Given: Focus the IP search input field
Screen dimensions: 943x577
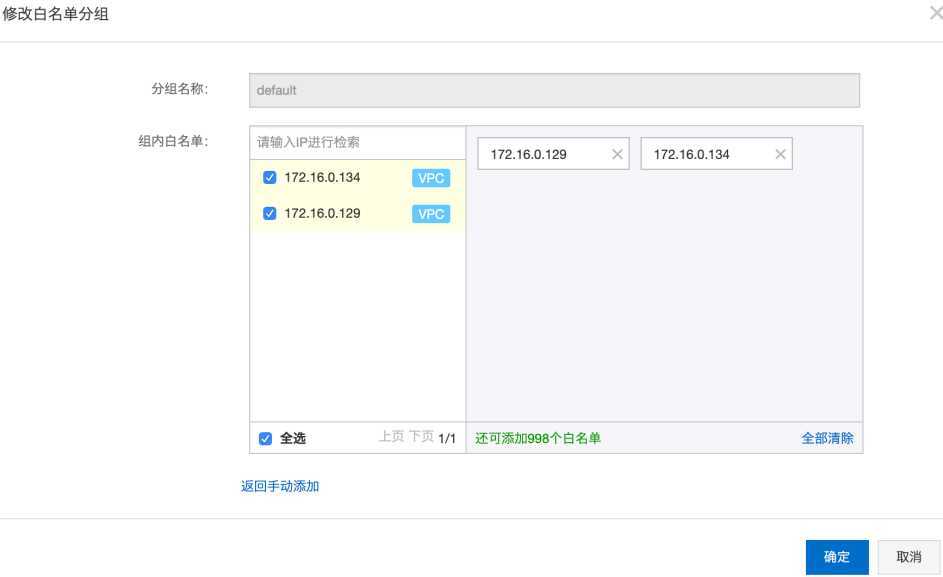Looking at the screenshot, I should coord(358,143).
